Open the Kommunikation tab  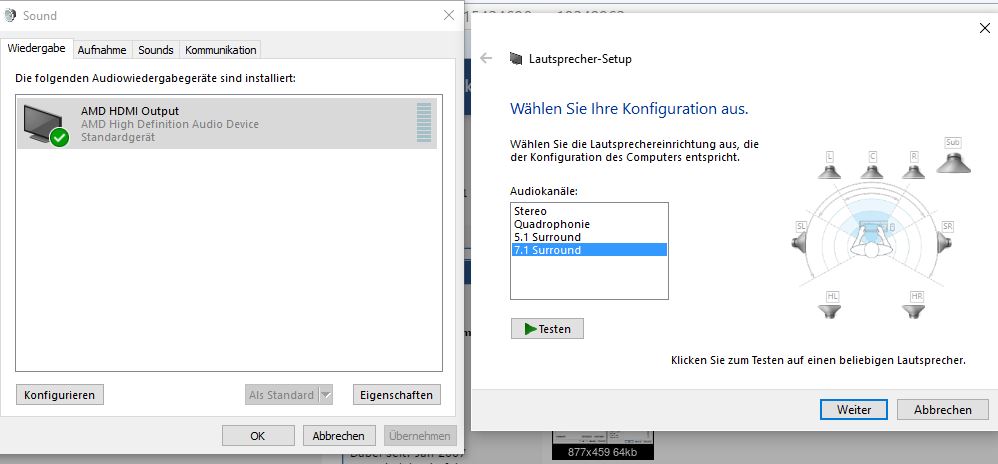(x=221, y=50)
